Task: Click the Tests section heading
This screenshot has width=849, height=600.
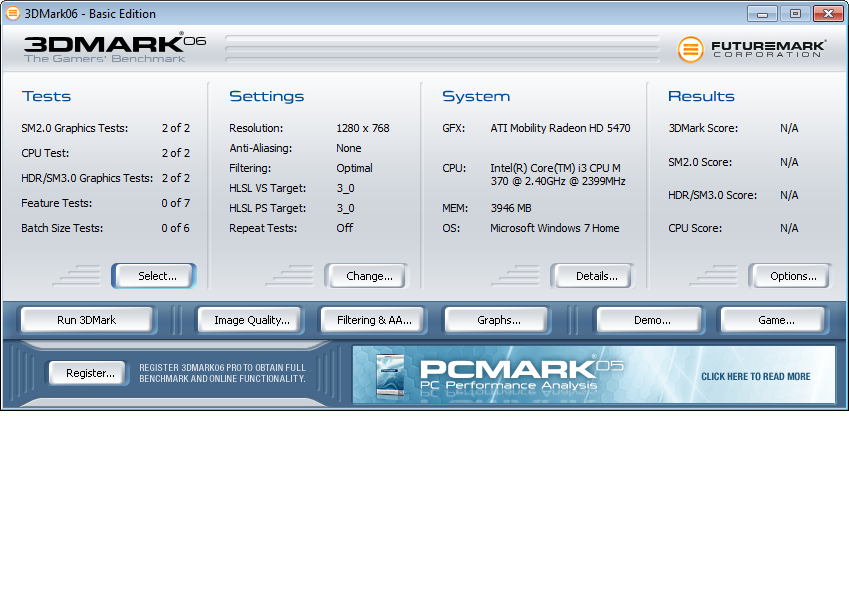Action: click(x=46, y=96)
